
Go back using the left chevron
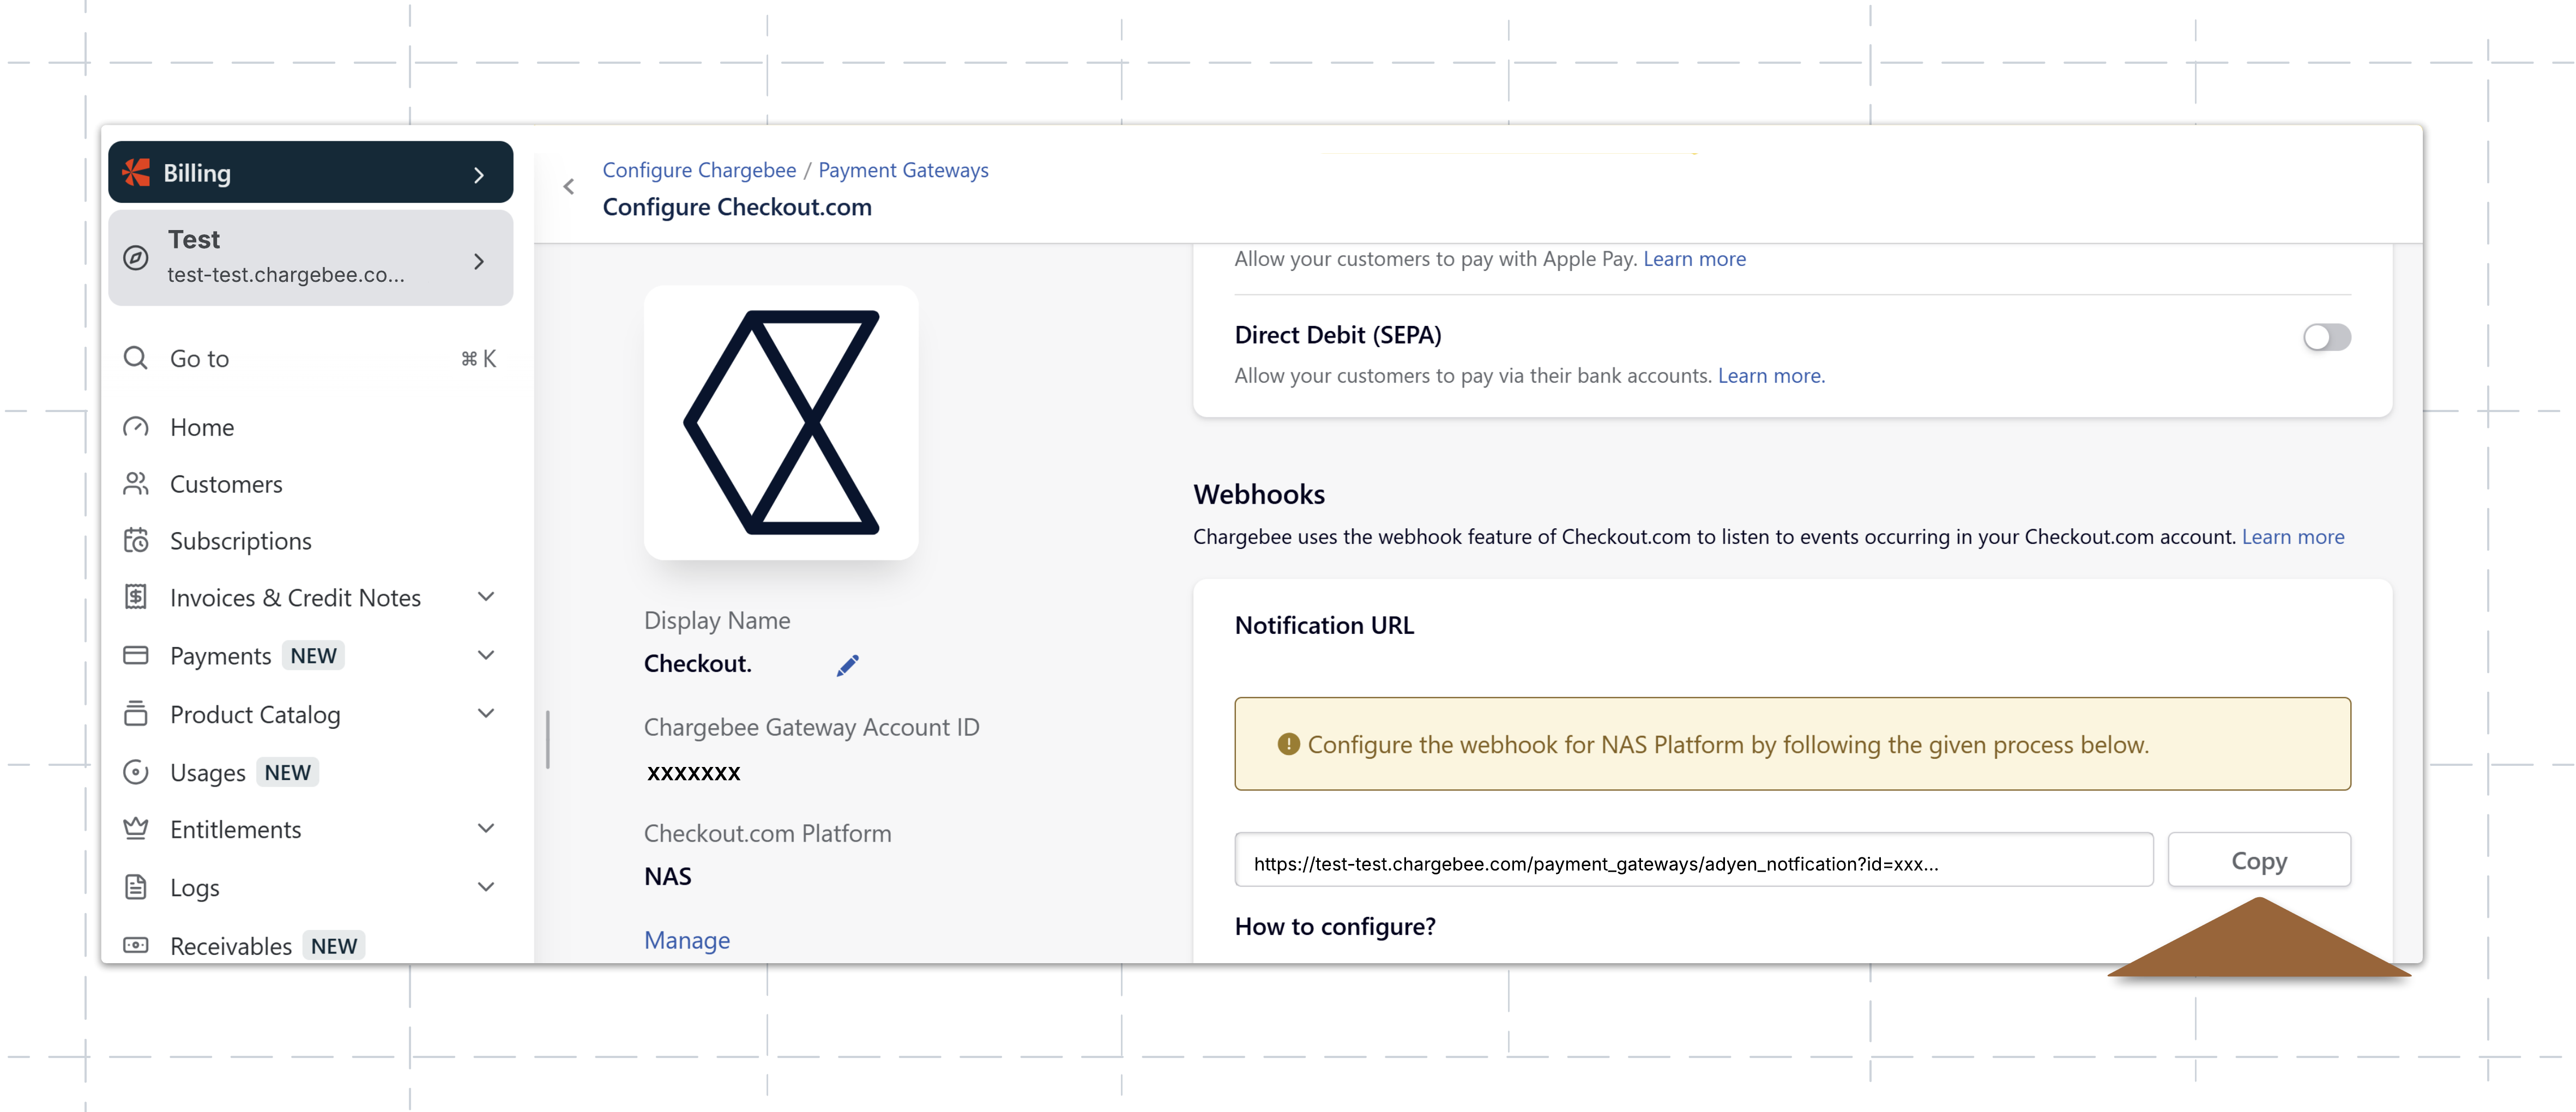click(569, 187)
